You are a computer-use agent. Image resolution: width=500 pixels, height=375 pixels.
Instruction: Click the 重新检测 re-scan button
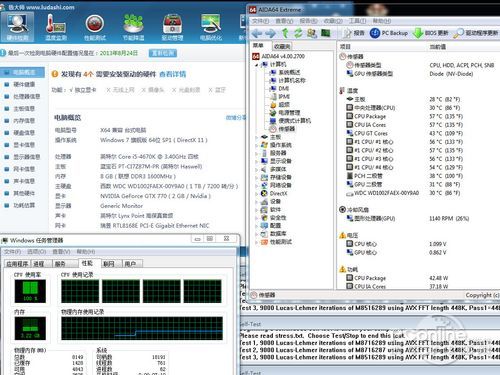pos(163,53)
